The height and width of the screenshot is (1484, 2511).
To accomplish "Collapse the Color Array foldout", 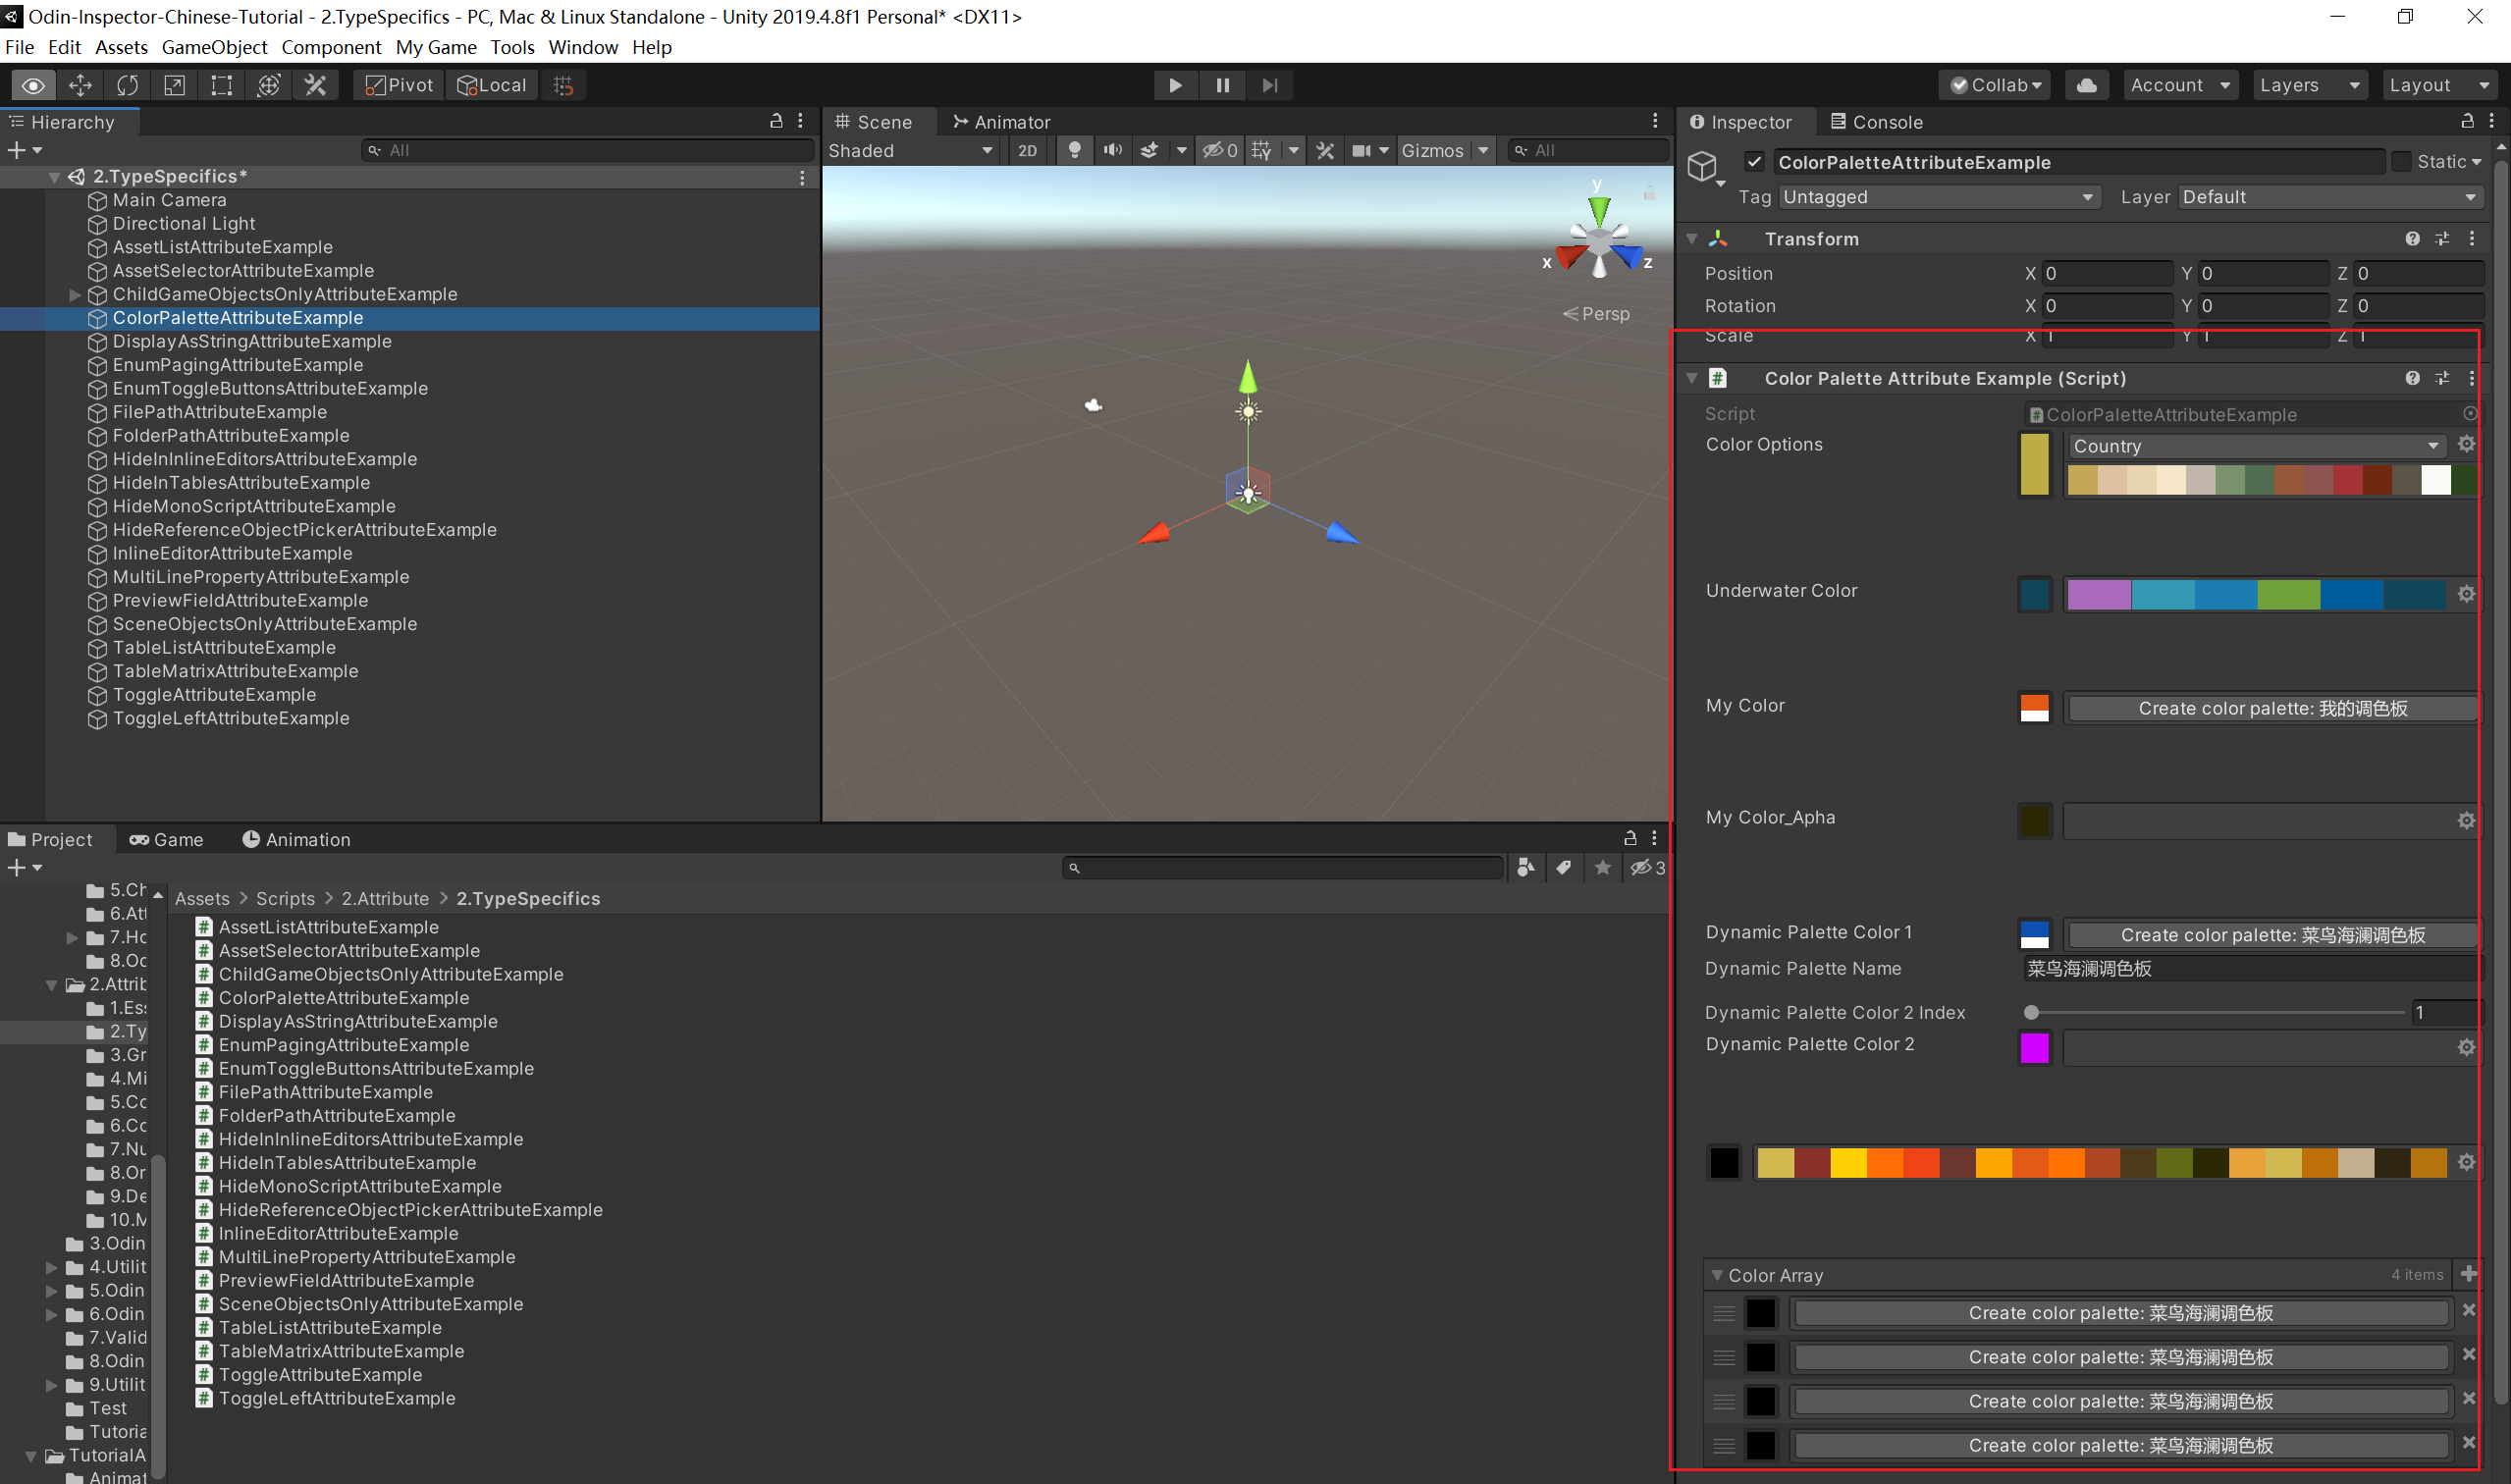I will pos(1717,1275).
